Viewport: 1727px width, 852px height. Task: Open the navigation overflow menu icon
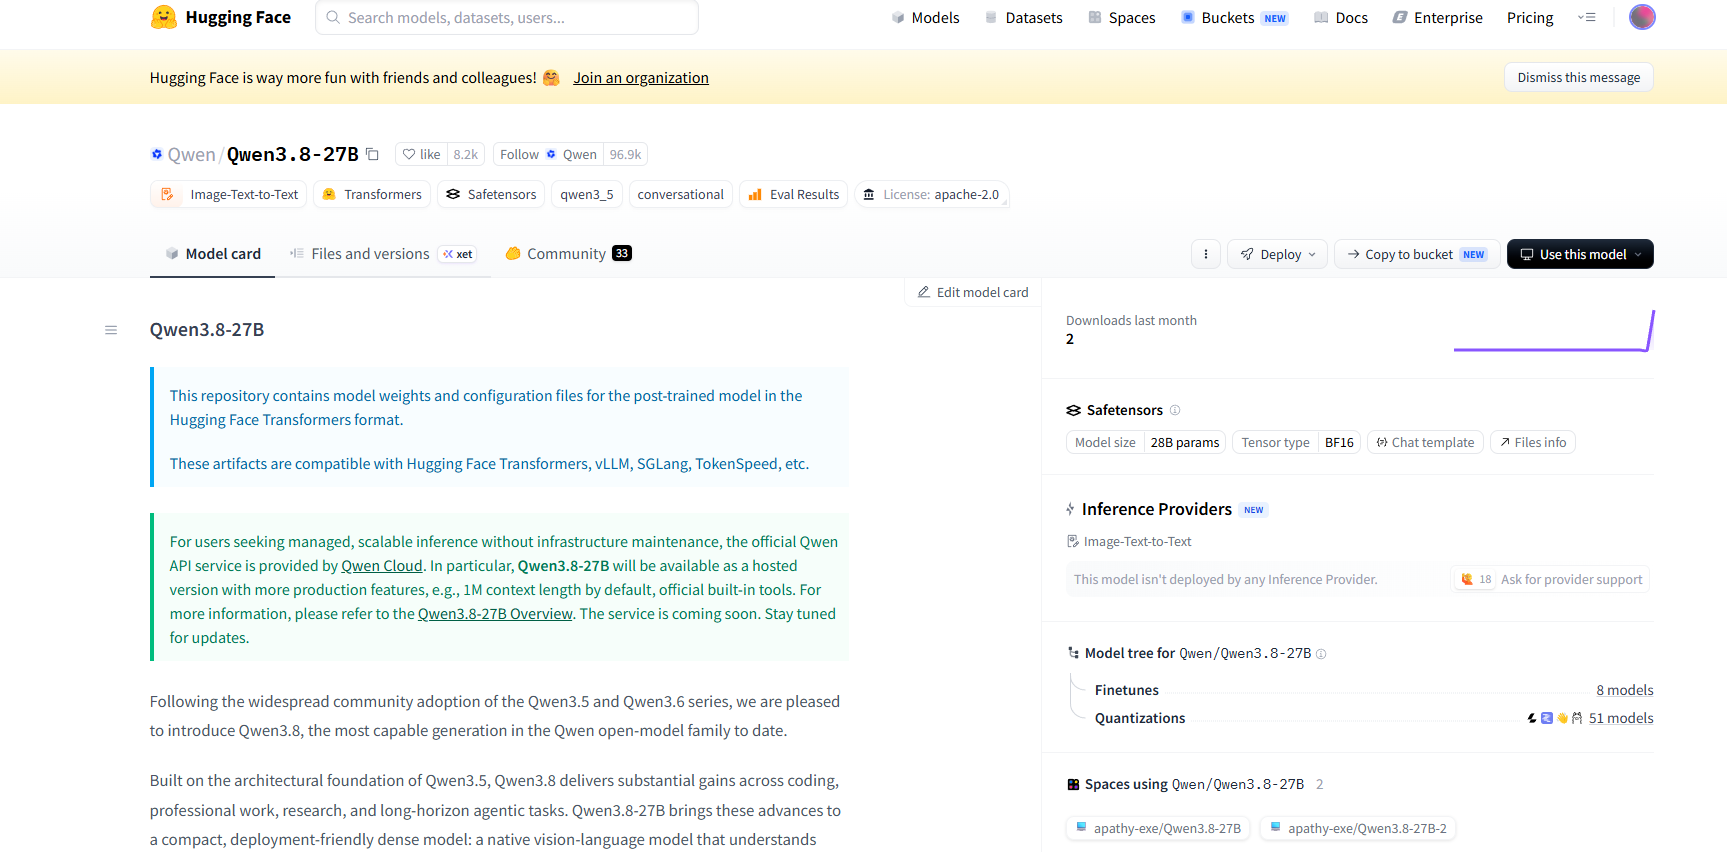[1587, 17]
